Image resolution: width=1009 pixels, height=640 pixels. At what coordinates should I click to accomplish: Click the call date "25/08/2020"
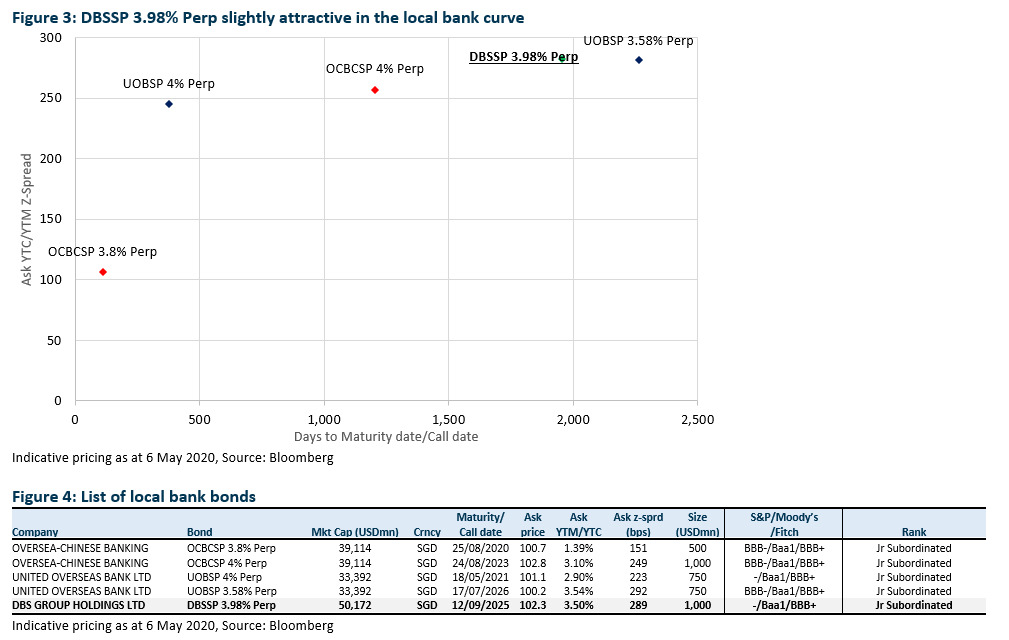point(480,548)
